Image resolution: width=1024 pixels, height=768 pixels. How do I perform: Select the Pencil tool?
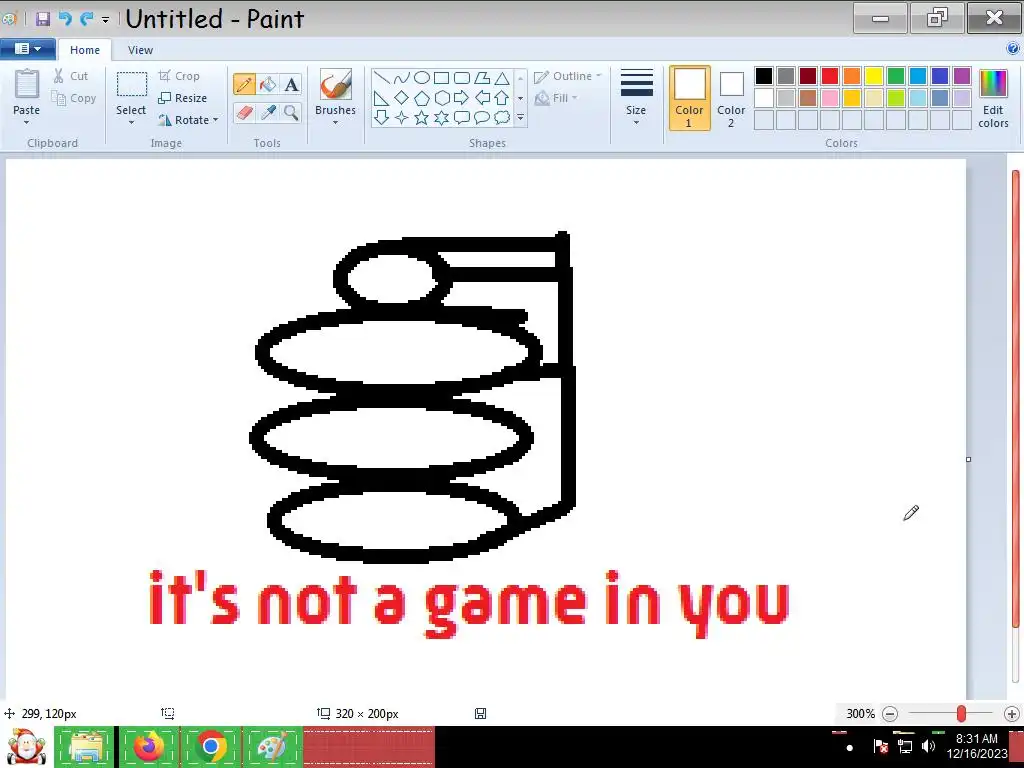pos(244,84)
